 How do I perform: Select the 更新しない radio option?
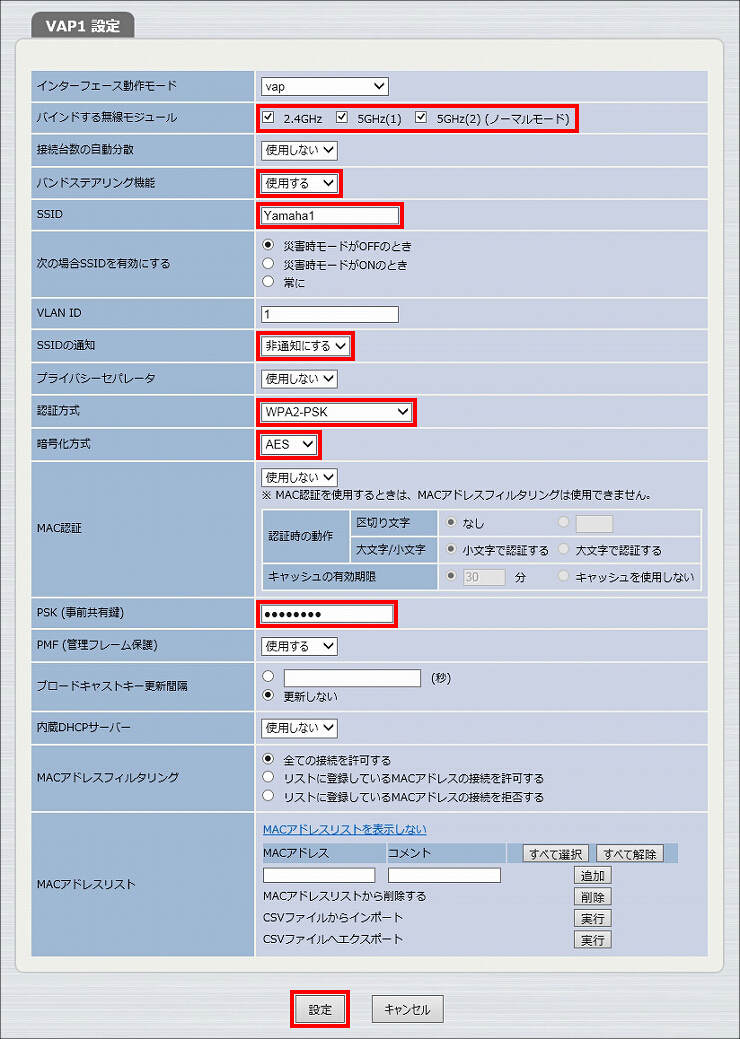[268, 696]
